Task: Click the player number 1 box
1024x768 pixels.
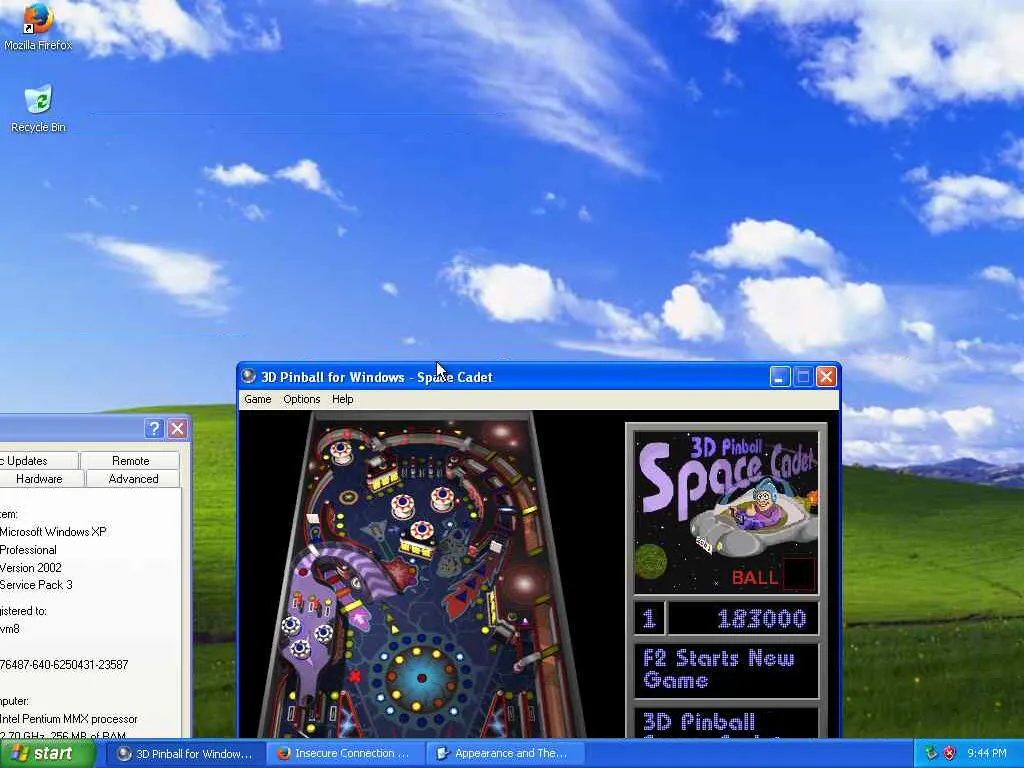Action: pos(649,618)
